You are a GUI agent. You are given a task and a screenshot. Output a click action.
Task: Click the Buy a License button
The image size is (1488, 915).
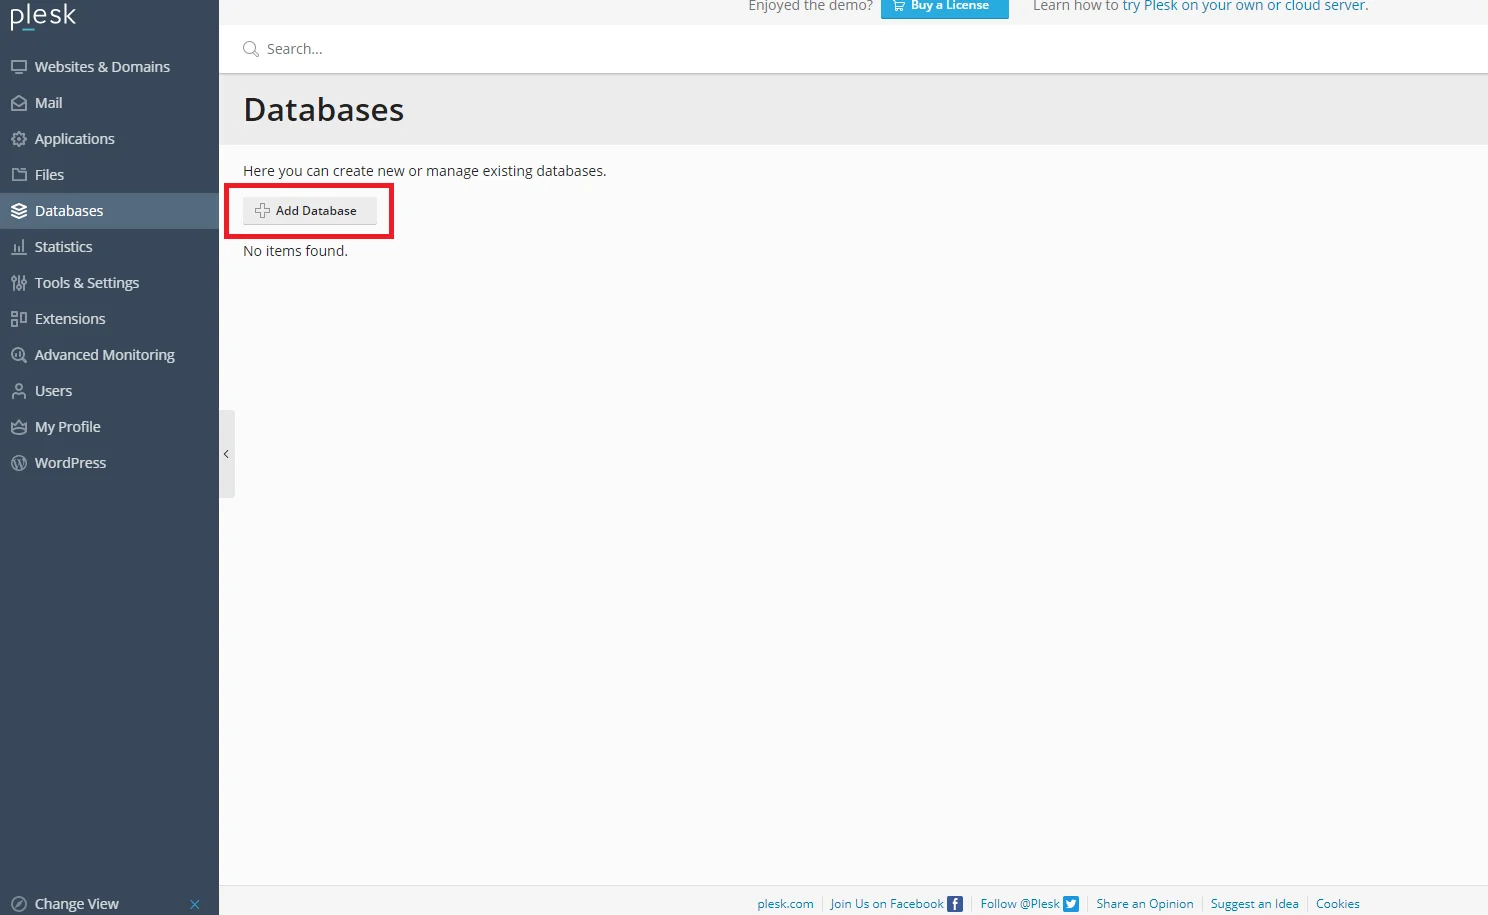pyautogui.click(x=944, y=7)
